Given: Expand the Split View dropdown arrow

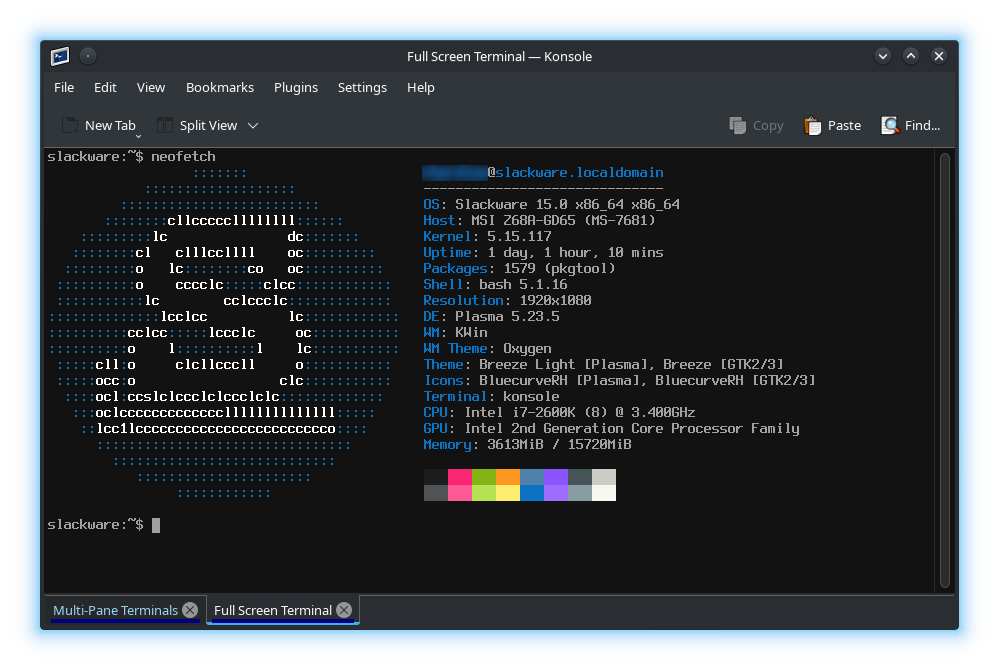Looking at the screenshot, I should click(x=253, y=125).
